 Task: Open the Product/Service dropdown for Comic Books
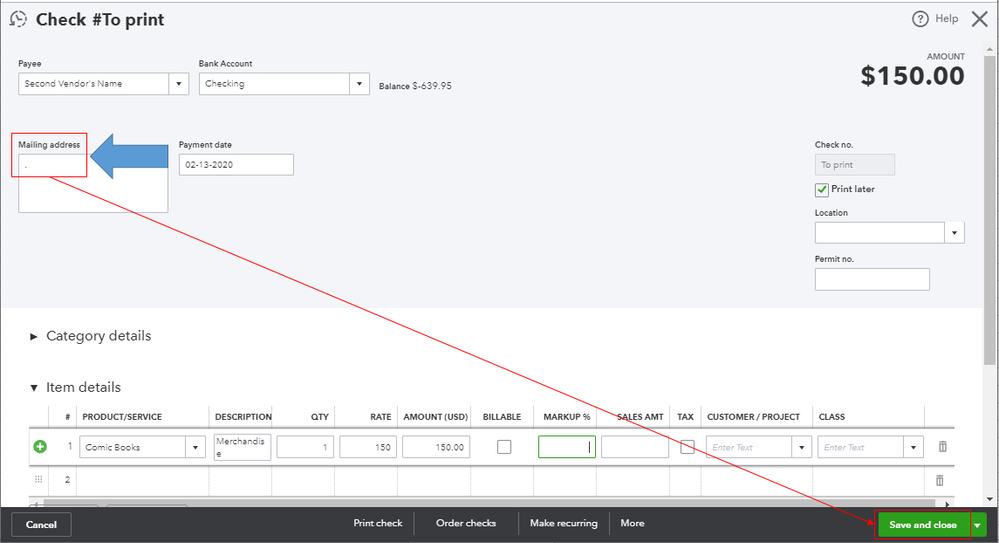tap(196, 447)
